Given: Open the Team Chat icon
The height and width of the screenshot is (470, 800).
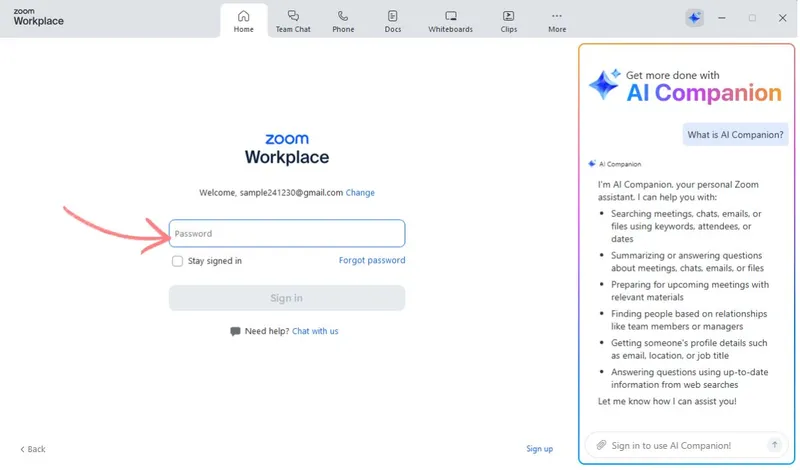Looking at the screenshot, I should (293, 17).
